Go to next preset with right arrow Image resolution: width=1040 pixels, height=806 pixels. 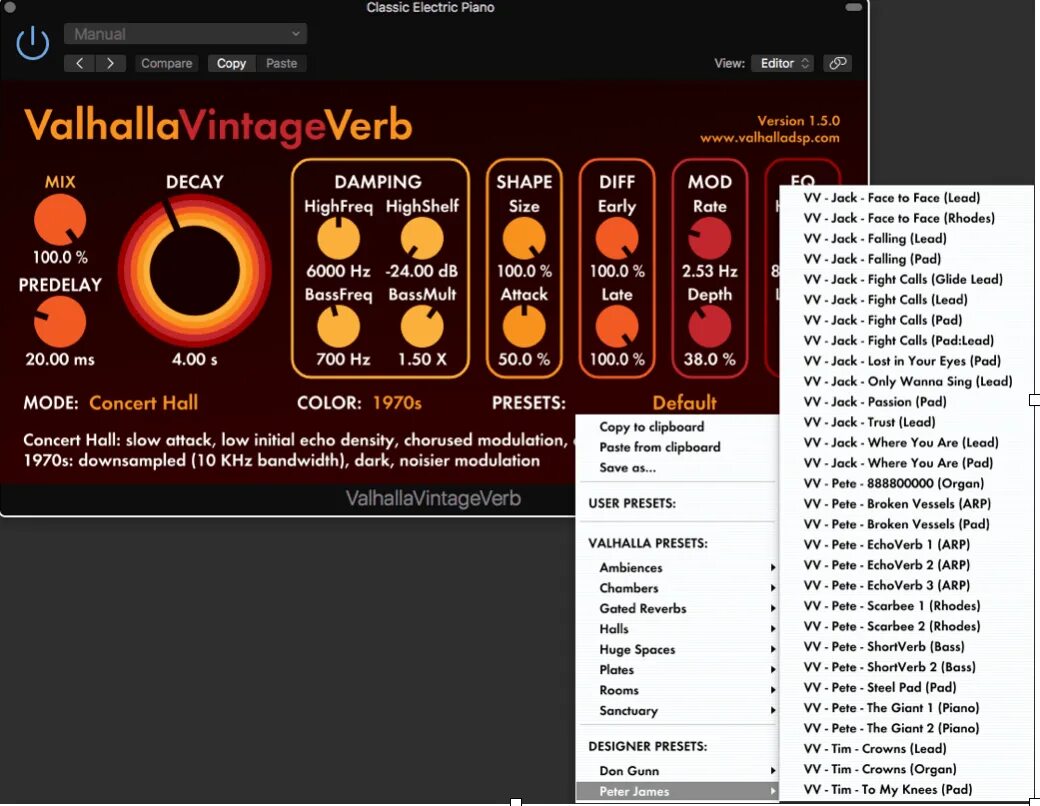coord(110,63)
